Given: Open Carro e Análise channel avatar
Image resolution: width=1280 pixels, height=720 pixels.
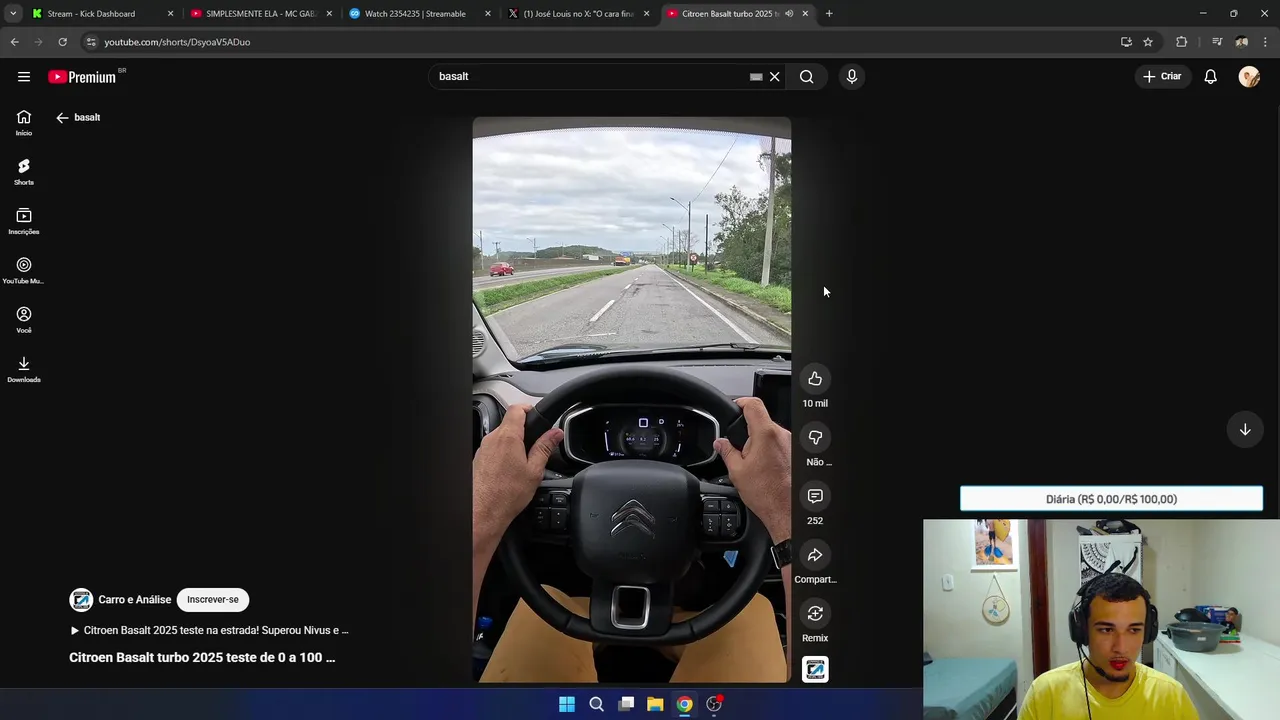Looking at the screenshot, I should (x=81, y=599).
